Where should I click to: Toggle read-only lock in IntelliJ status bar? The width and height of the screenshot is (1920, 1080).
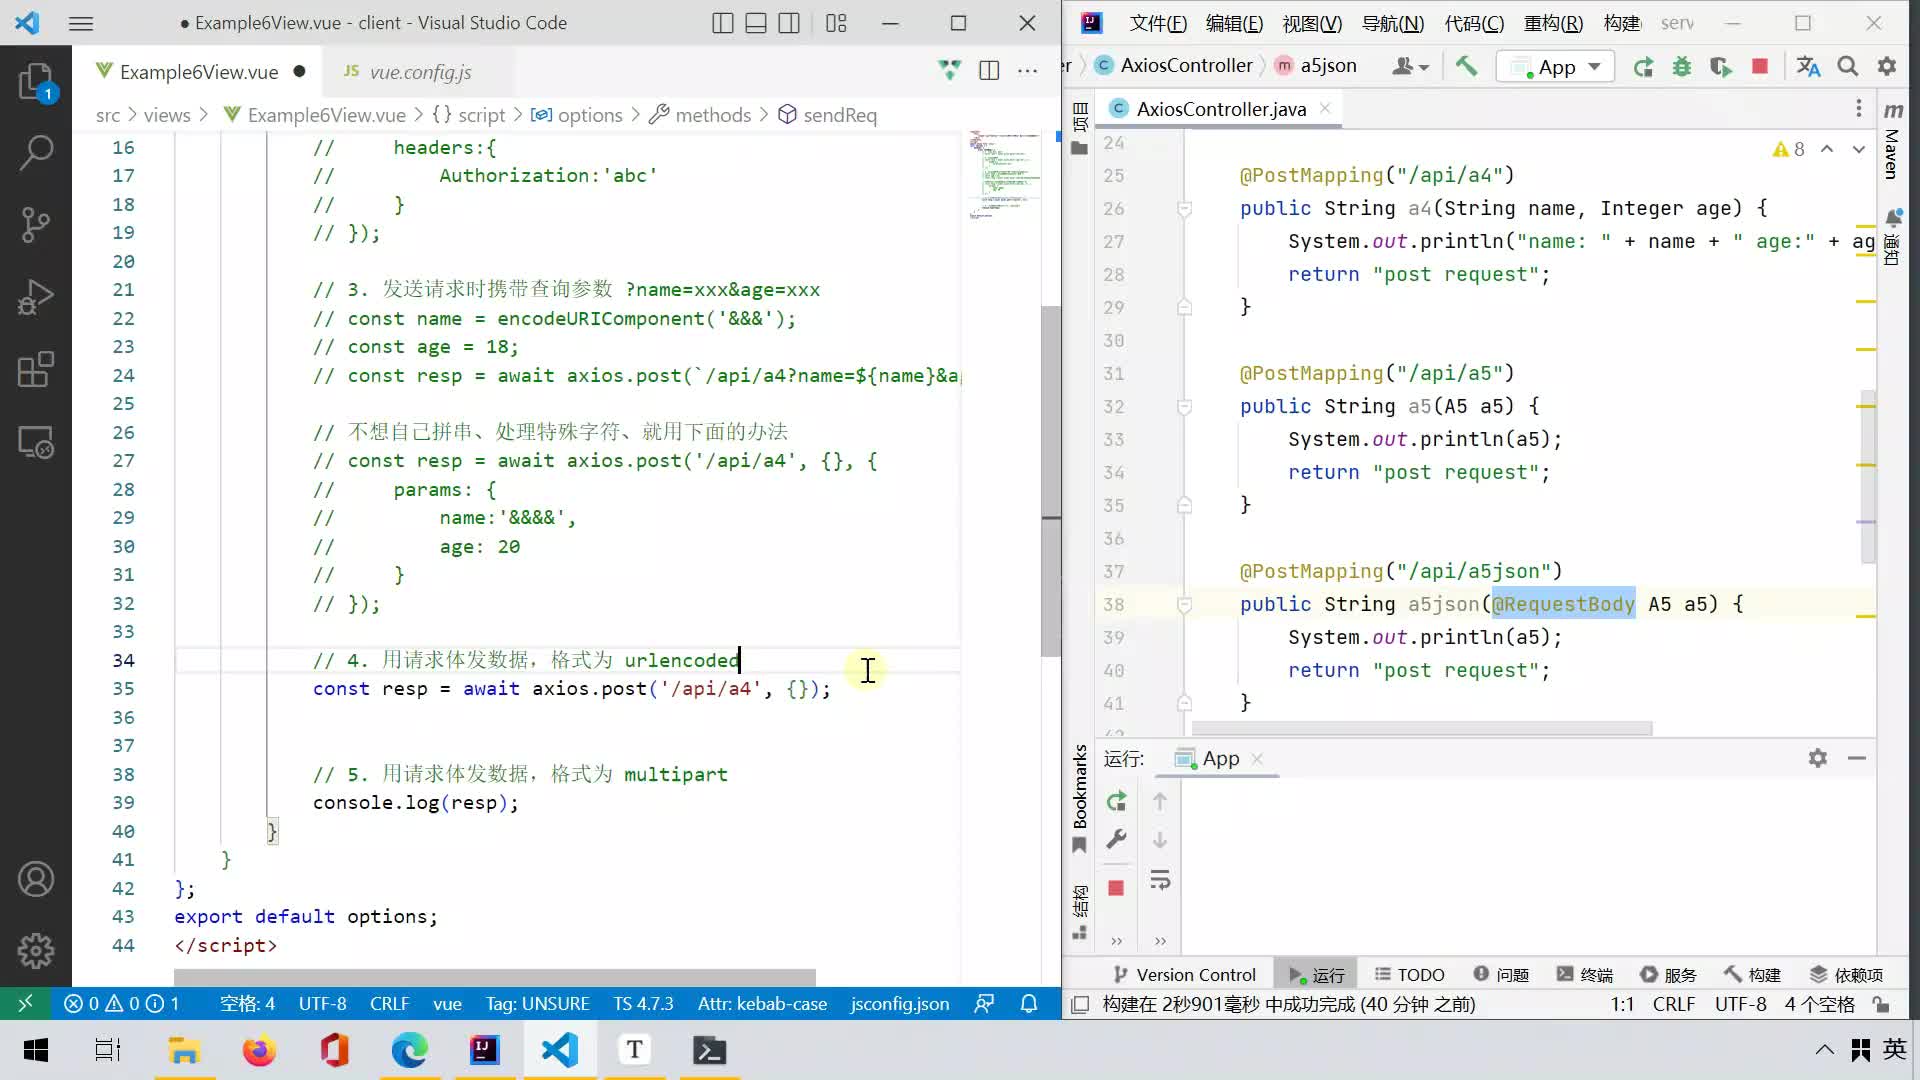[x=1881, y=1004]
